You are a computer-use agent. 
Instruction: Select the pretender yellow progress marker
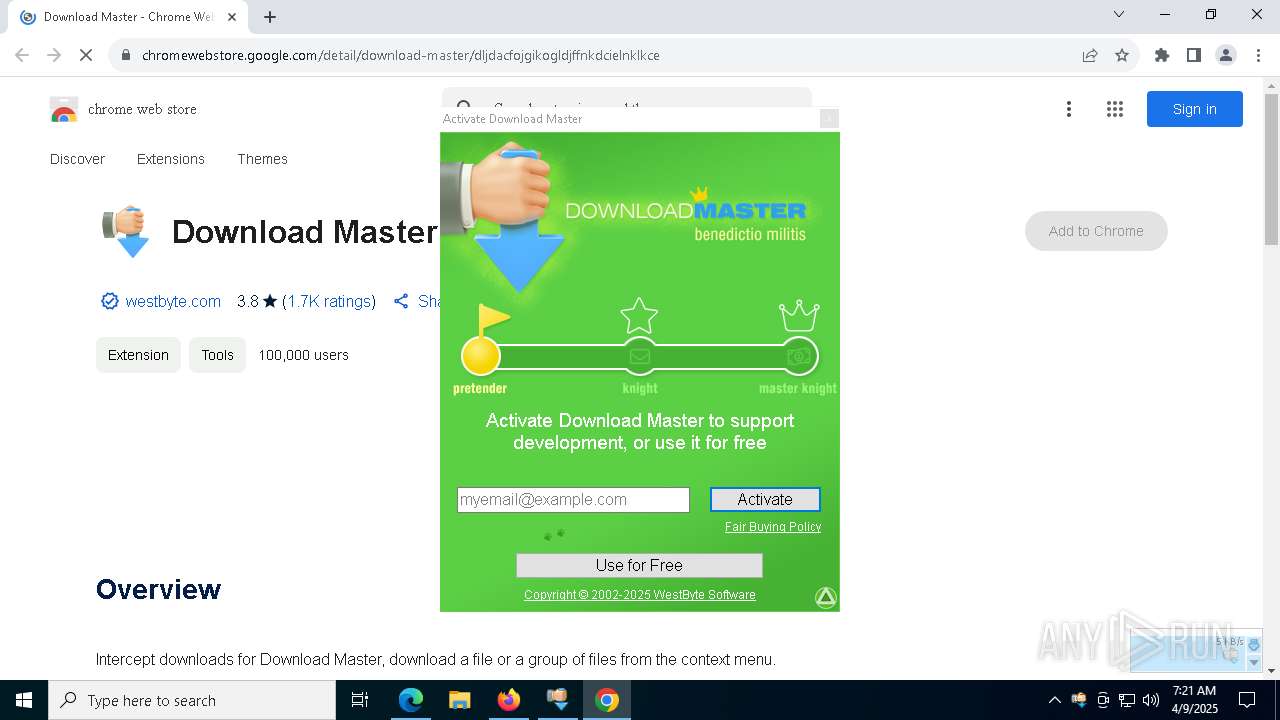click(480, 356)
